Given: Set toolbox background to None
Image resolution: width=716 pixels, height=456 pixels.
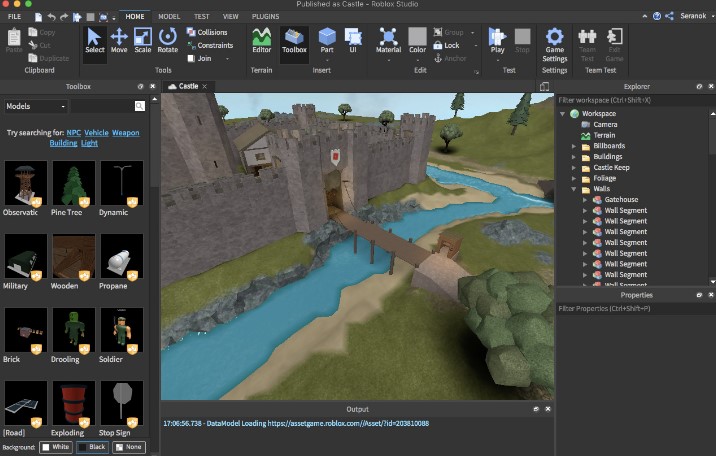Looking at the screenshot, I should [129, 447].
